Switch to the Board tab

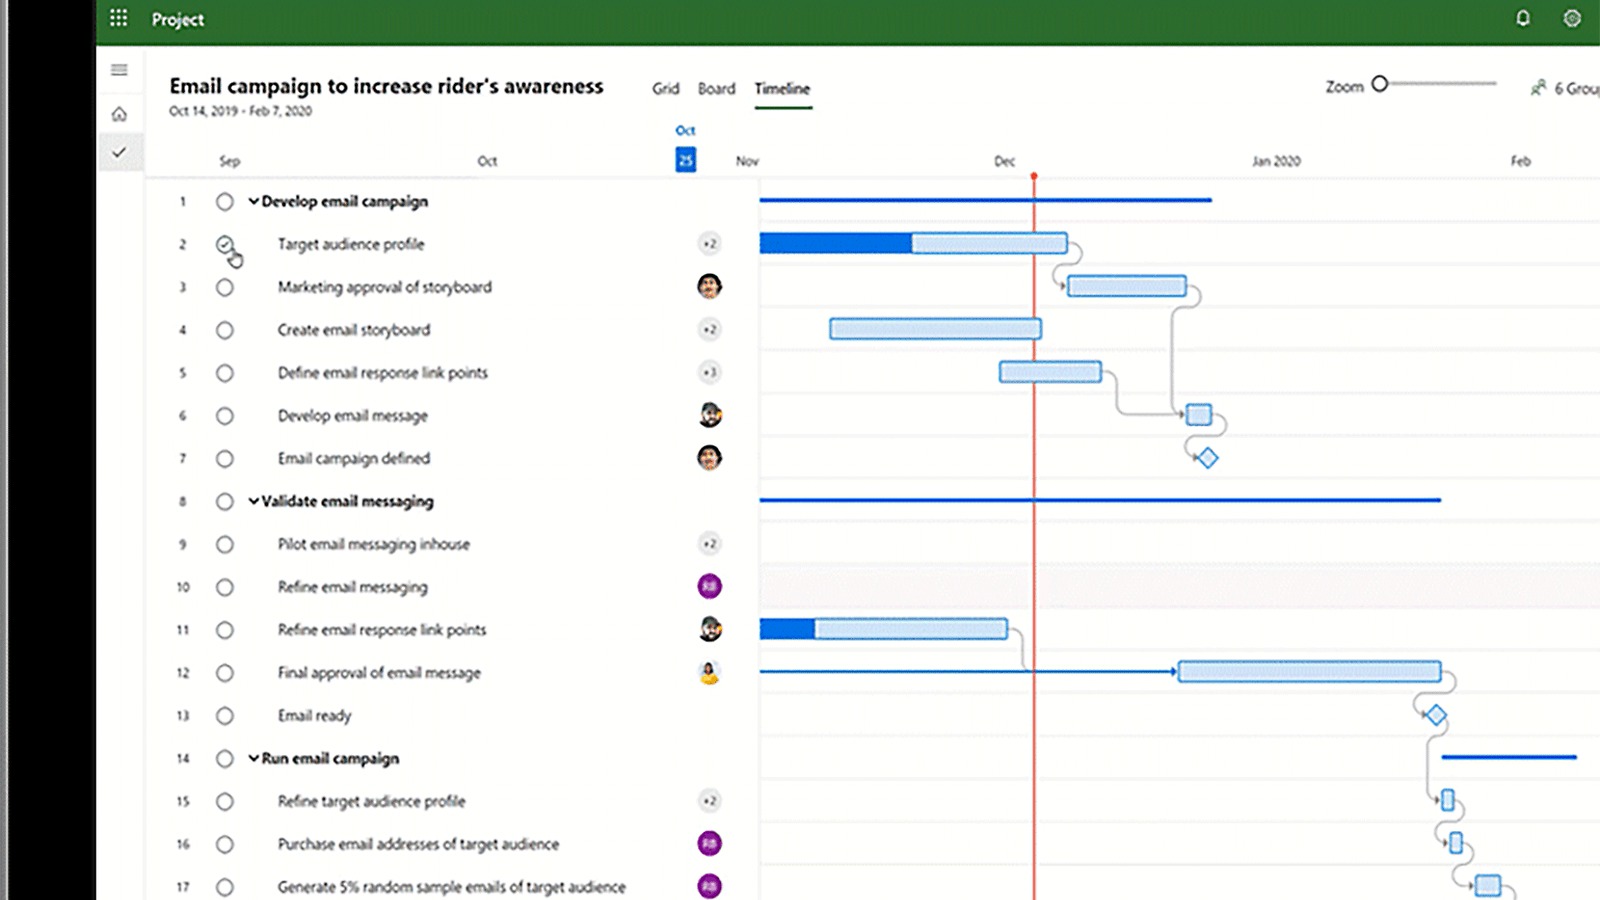click(716, 88)
